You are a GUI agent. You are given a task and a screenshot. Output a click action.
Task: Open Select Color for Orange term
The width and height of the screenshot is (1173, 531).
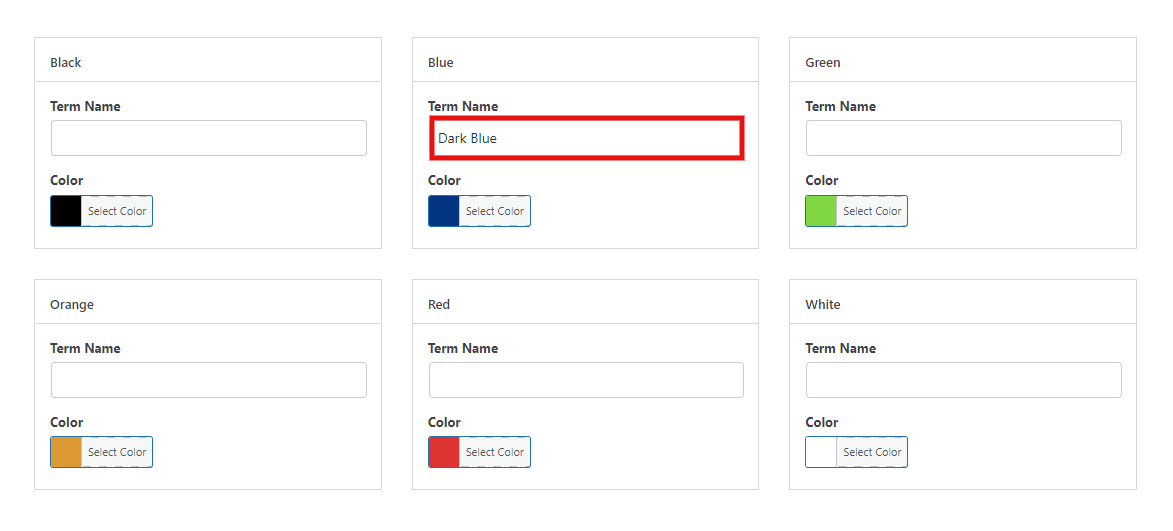(117, 452)
